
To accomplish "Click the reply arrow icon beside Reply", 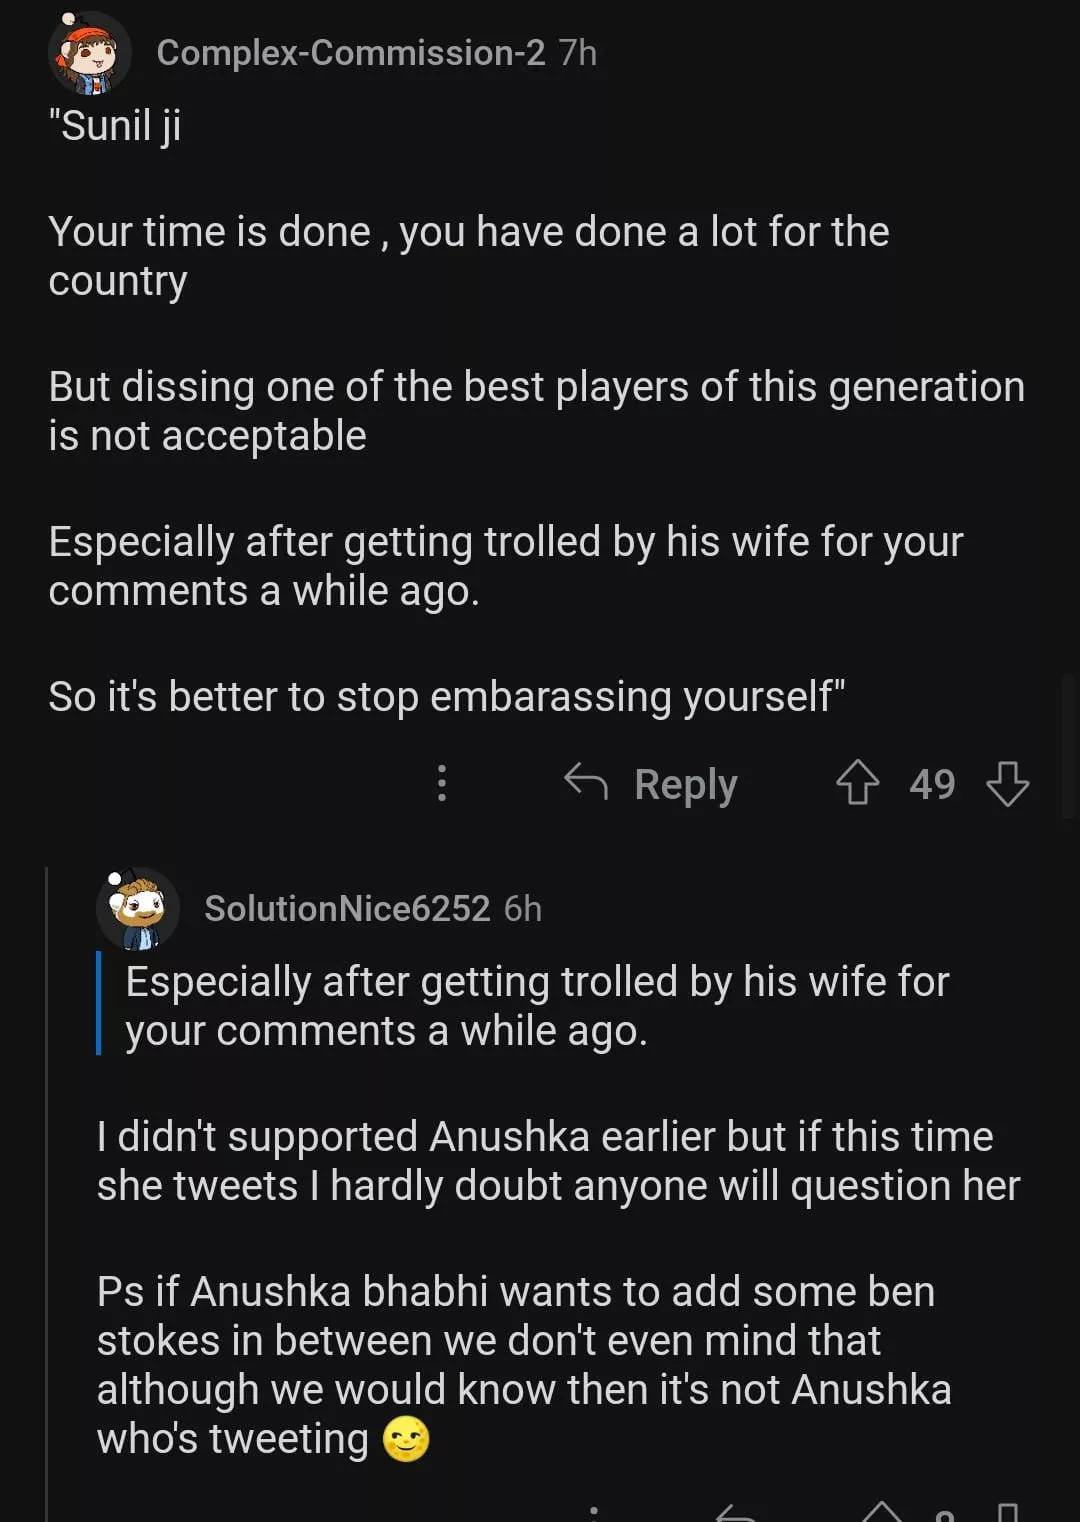I will coord(586,782).
